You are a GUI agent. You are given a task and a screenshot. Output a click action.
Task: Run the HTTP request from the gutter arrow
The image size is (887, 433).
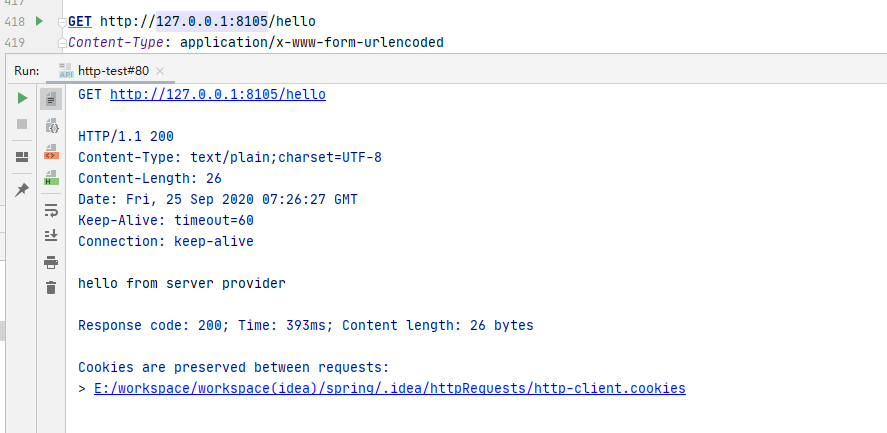(x=38, y=21)
